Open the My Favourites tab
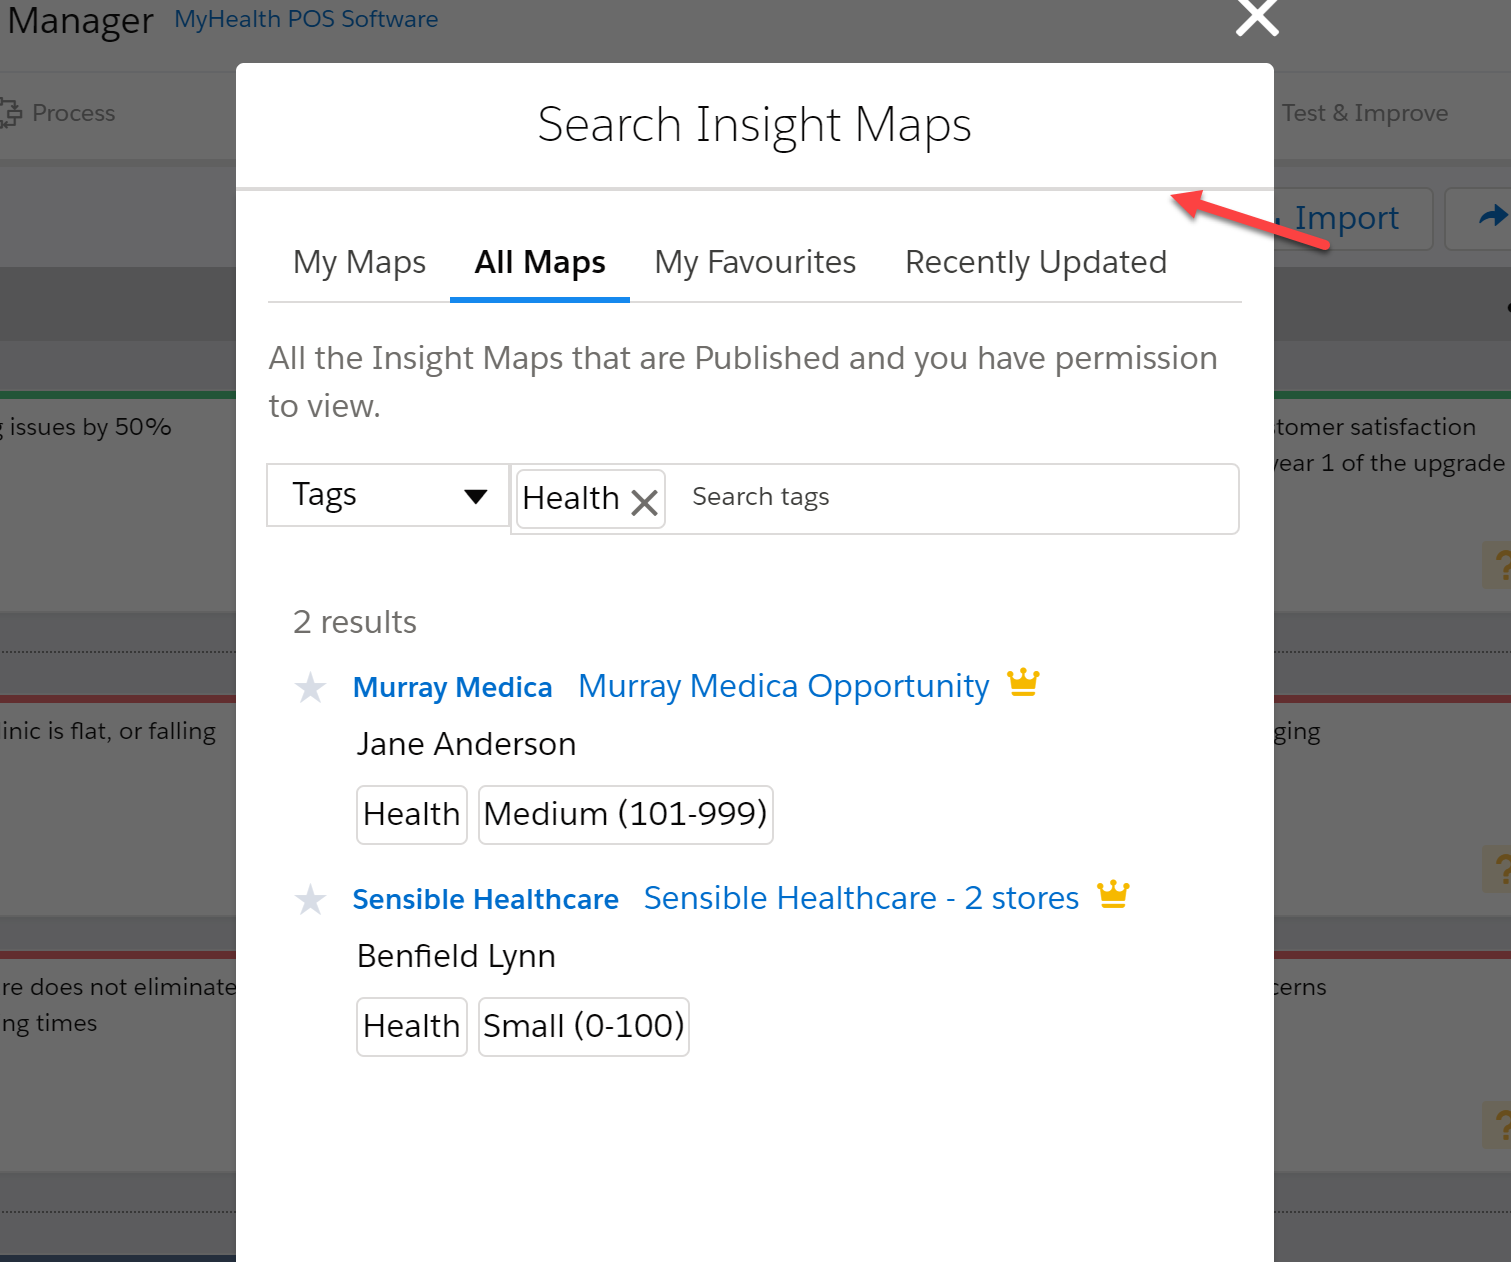The height and width of the screenshot is (1262, 1511). tap(755, 262)
